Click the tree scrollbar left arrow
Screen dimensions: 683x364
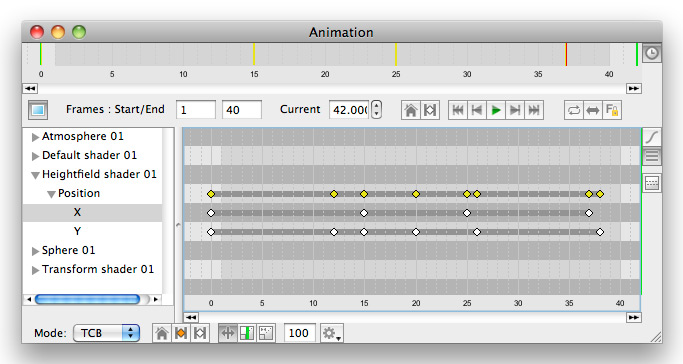(29, 299)
